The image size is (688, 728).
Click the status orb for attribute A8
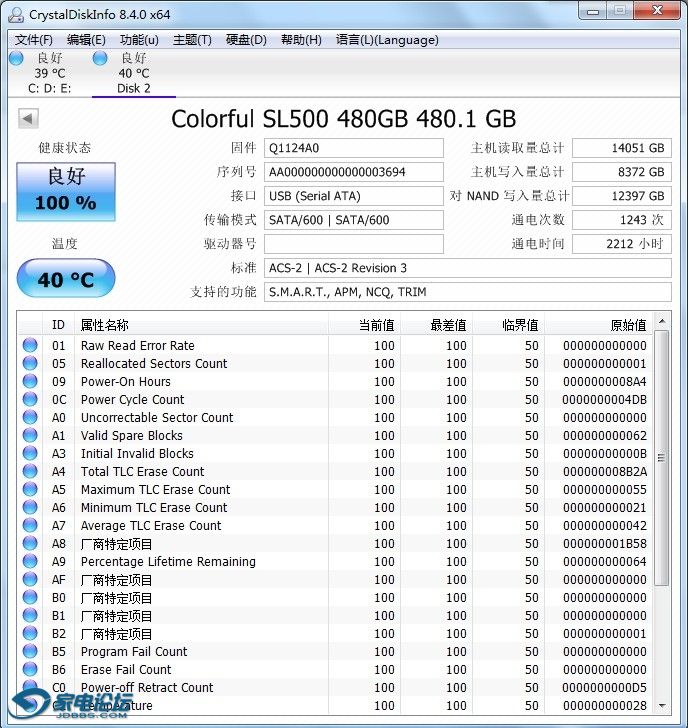point(30,543)
